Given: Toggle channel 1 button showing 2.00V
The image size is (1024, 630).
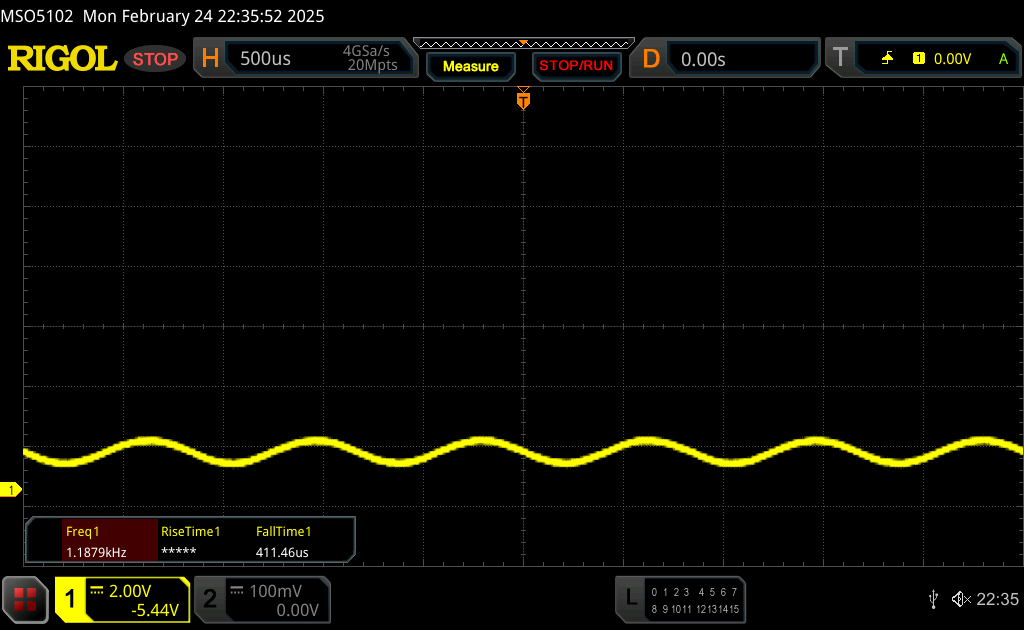Looking at the screenshot, I should click(123, 599).
